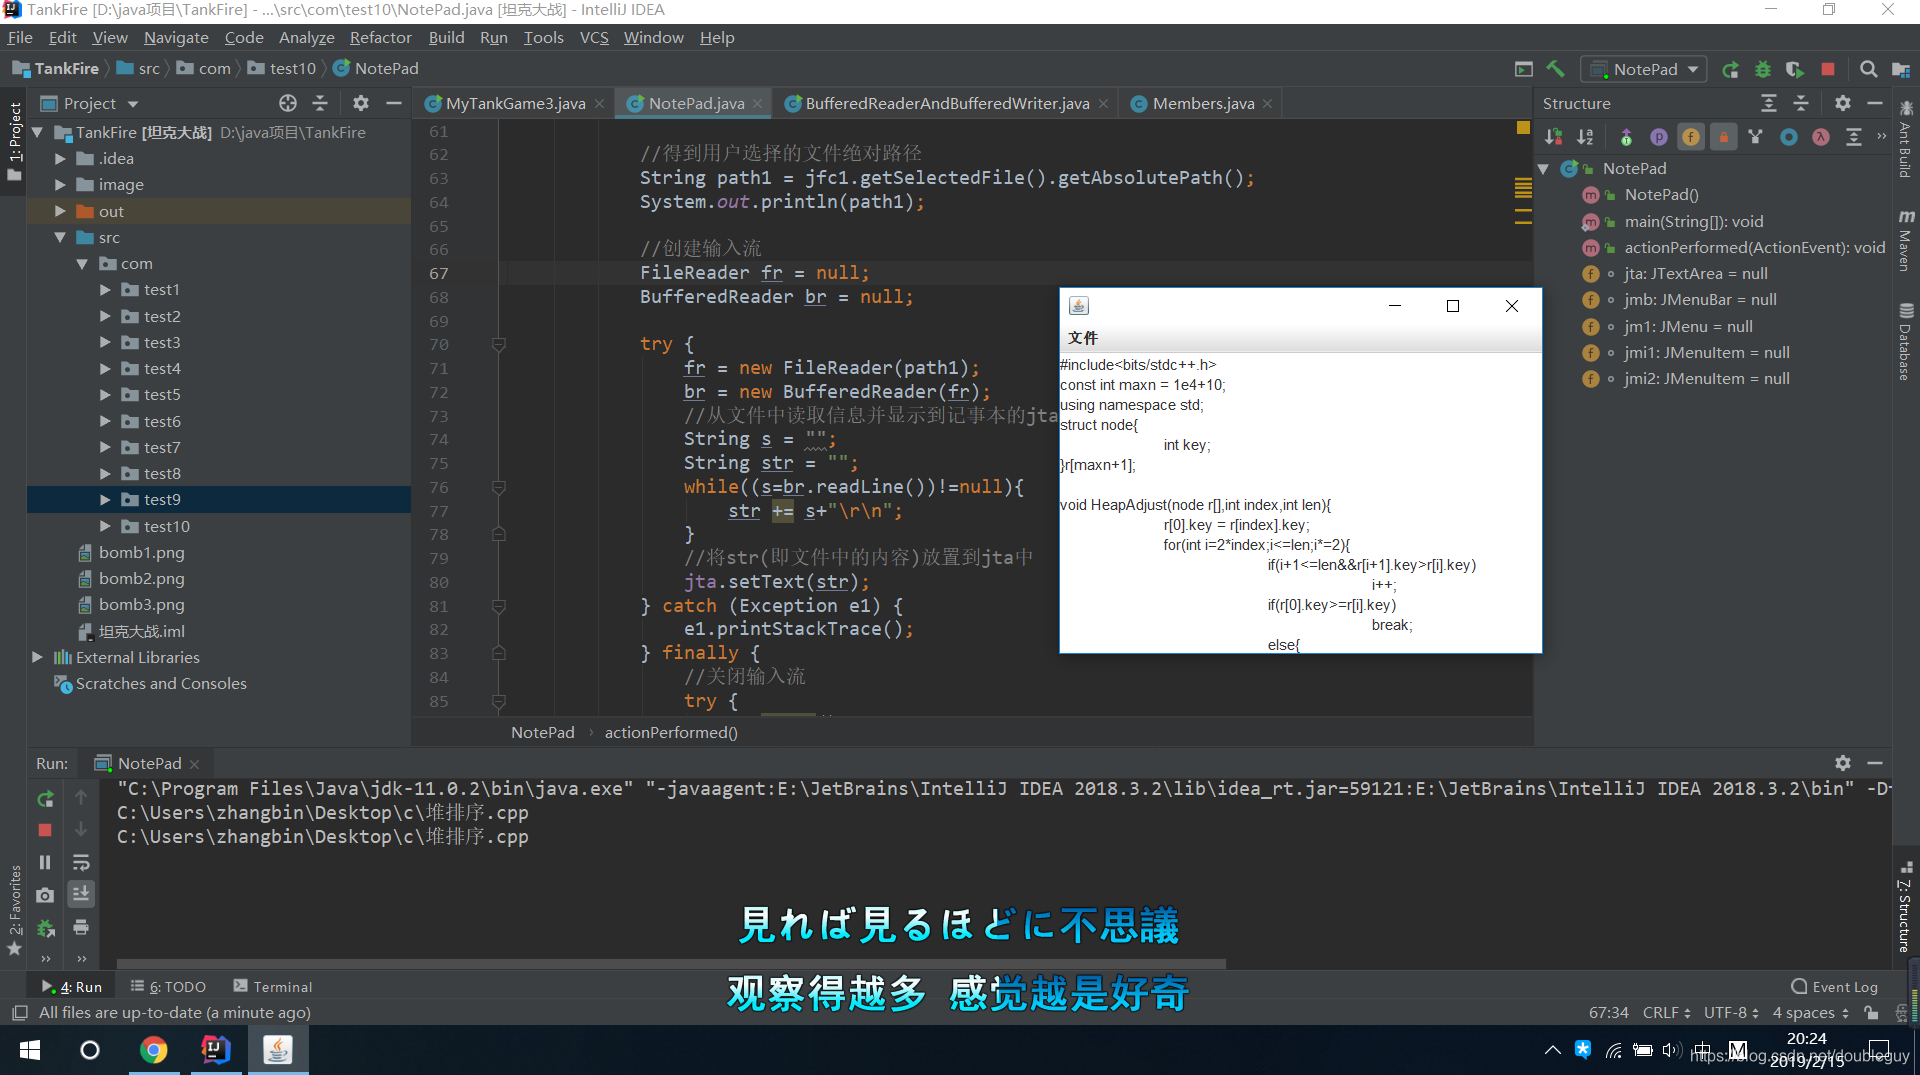Click test10 in the breadcrumb bar

coord(282,68)
